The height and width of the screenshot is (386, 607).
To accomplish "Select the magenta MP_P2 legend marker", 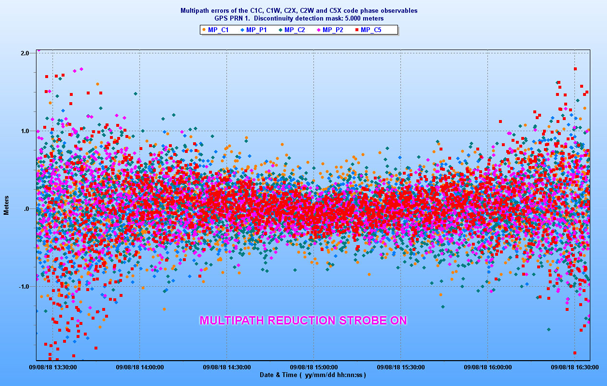I will [x=318, y=30].
